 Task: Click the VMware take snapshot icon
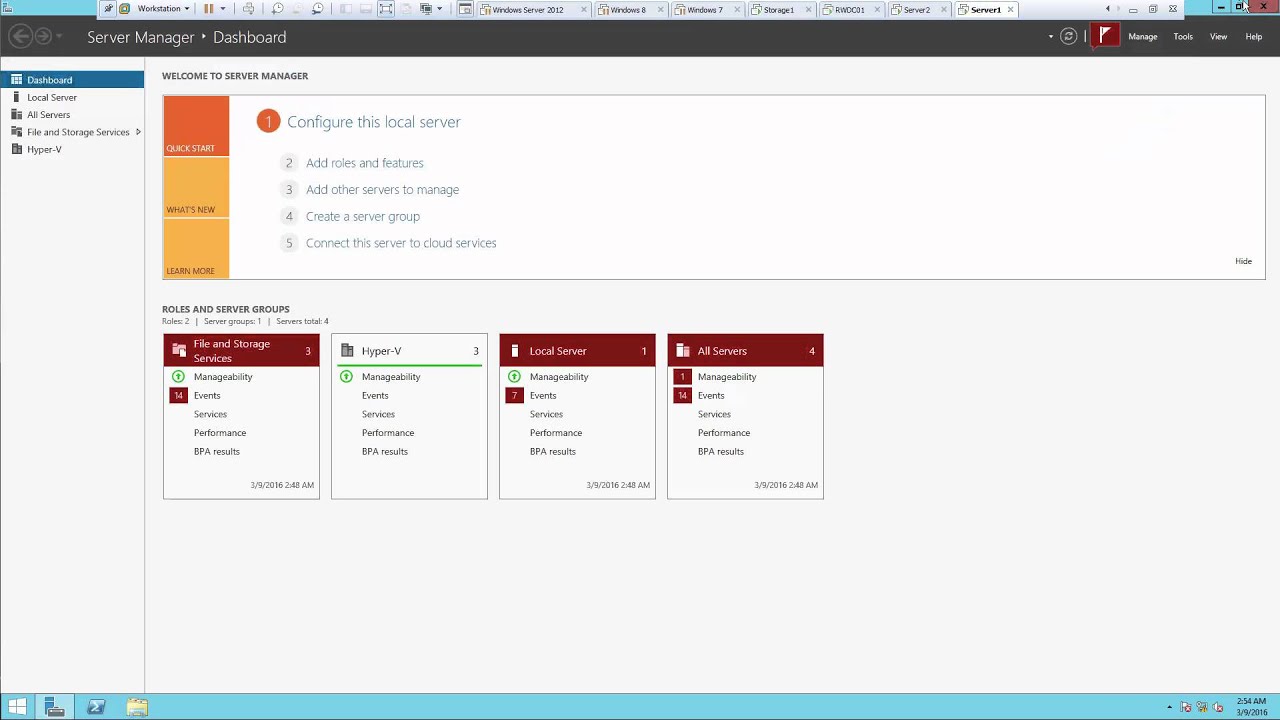[278, 9]
